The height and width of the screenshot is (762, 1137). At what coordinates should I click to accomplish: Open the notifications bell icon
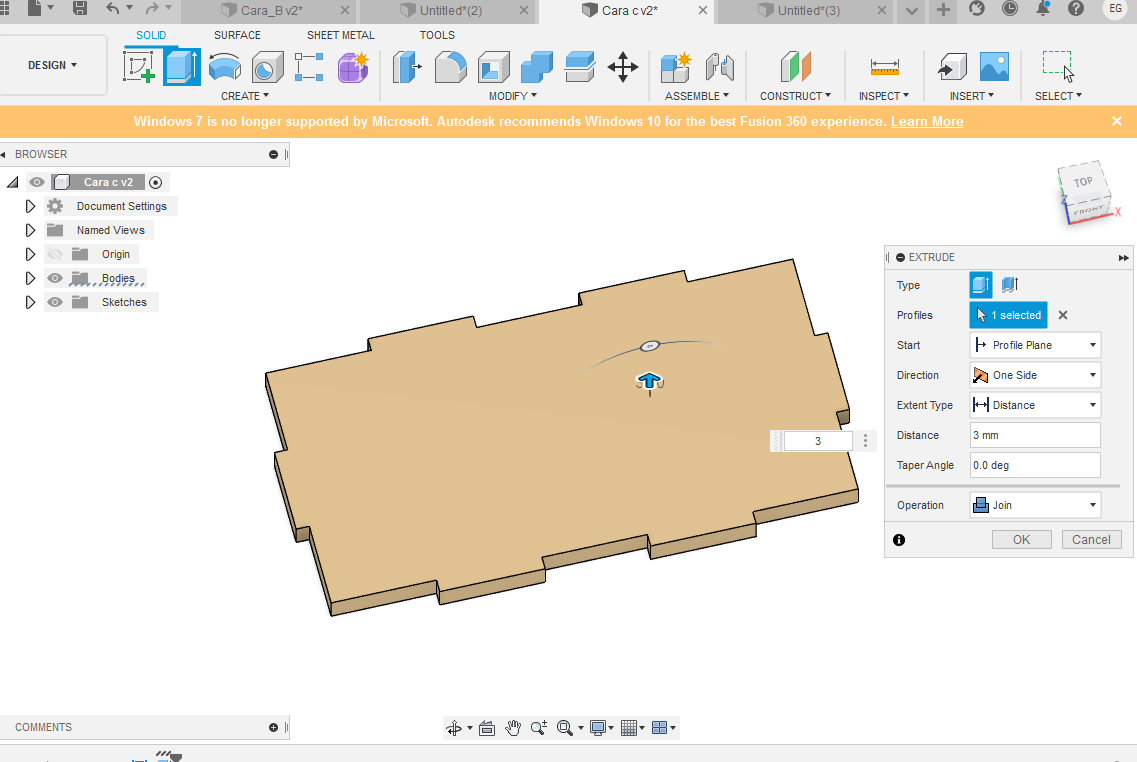[x=1043, y=9]
